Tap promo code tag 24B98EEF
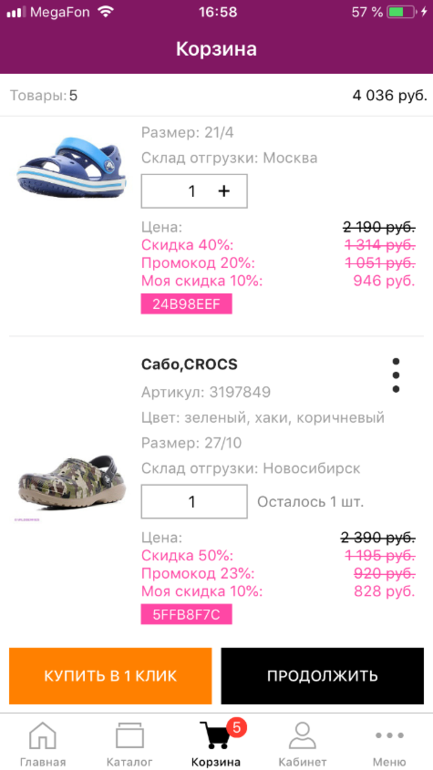The image size is (433, 770). pos(187,304)
